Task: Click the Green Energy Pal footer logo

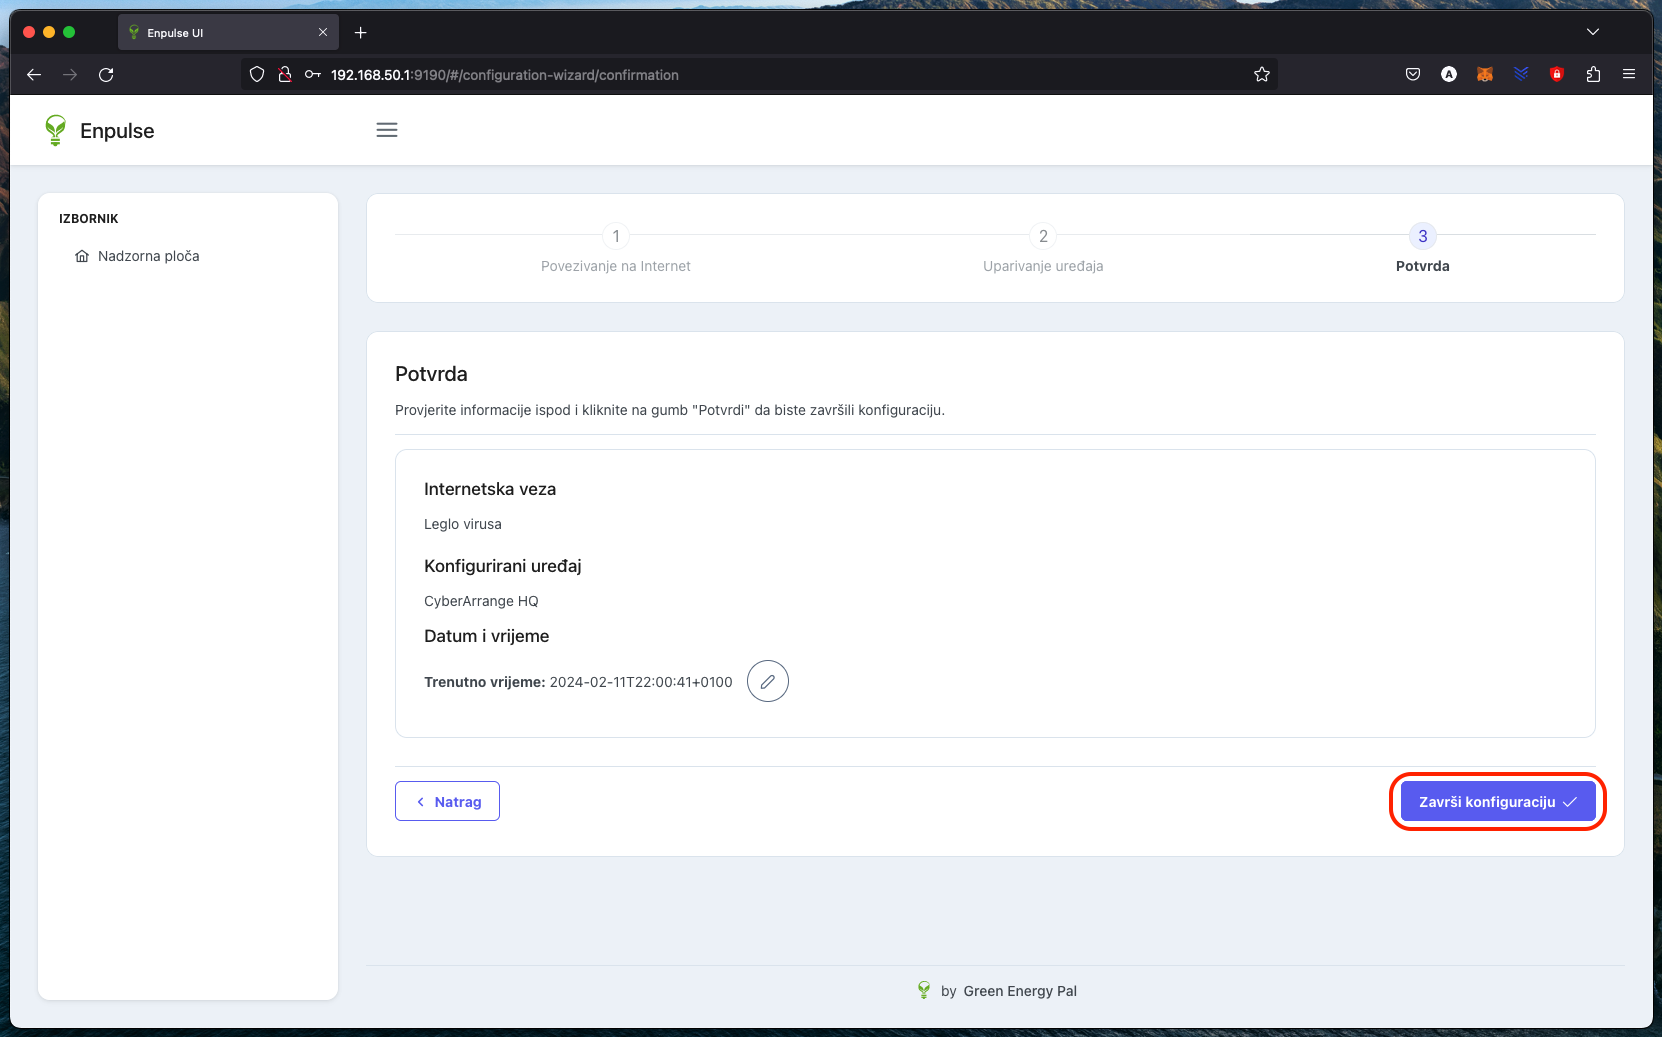Action: [x=923, y=990]
